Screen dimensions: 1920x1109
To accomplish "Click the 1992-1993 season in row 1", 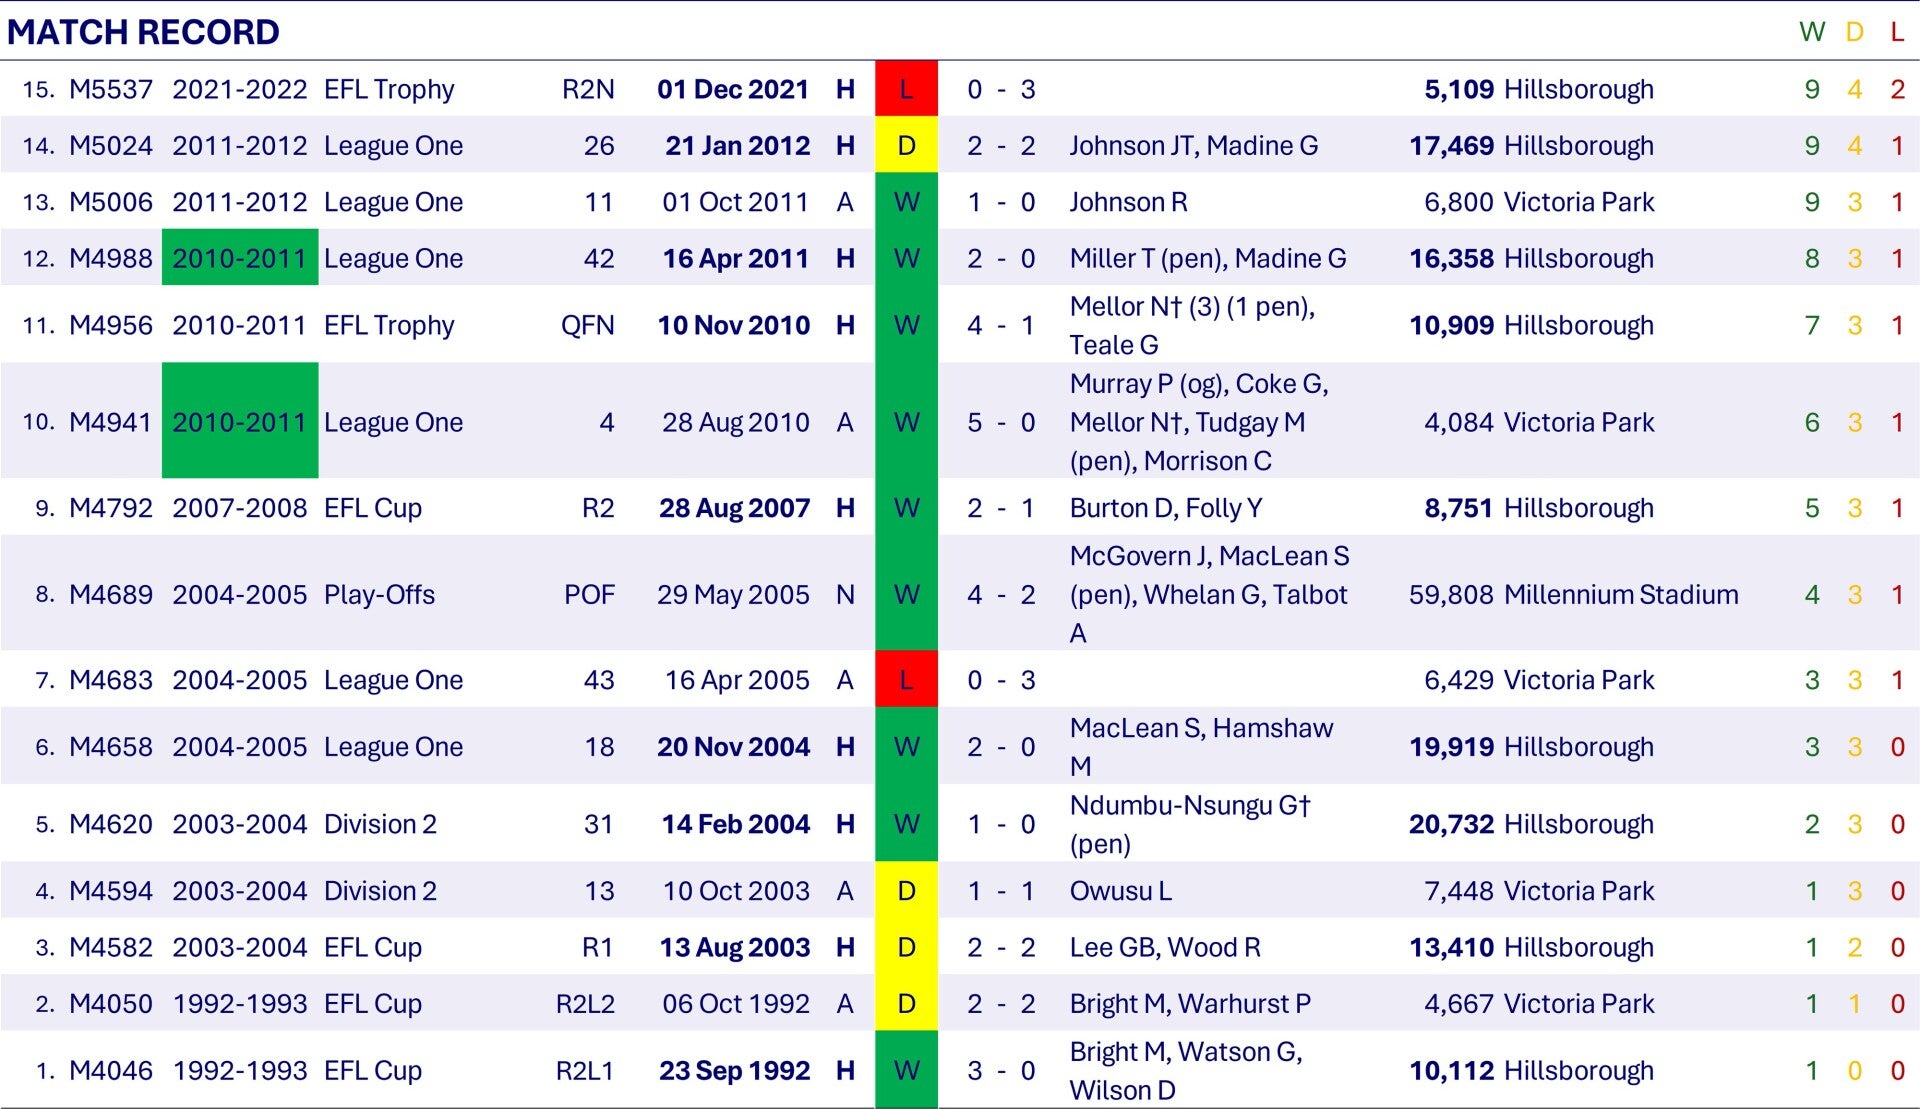I will (239, 1070).
